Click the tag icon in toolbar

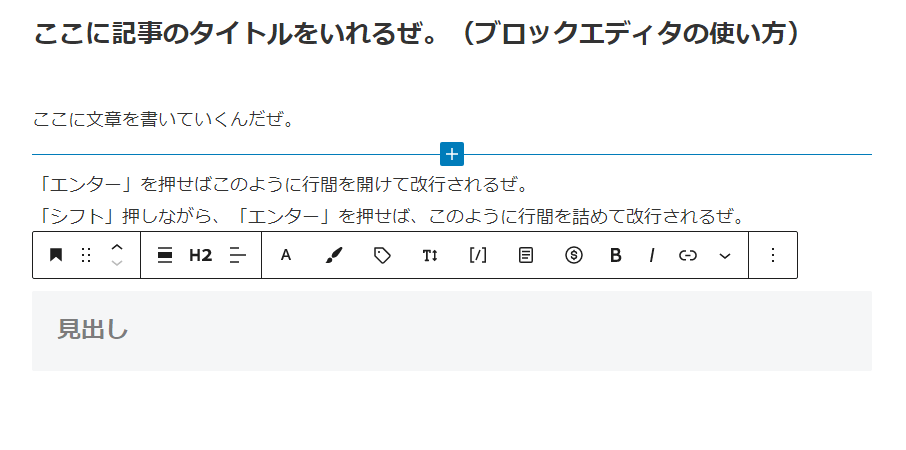click(x=382, y=255)
